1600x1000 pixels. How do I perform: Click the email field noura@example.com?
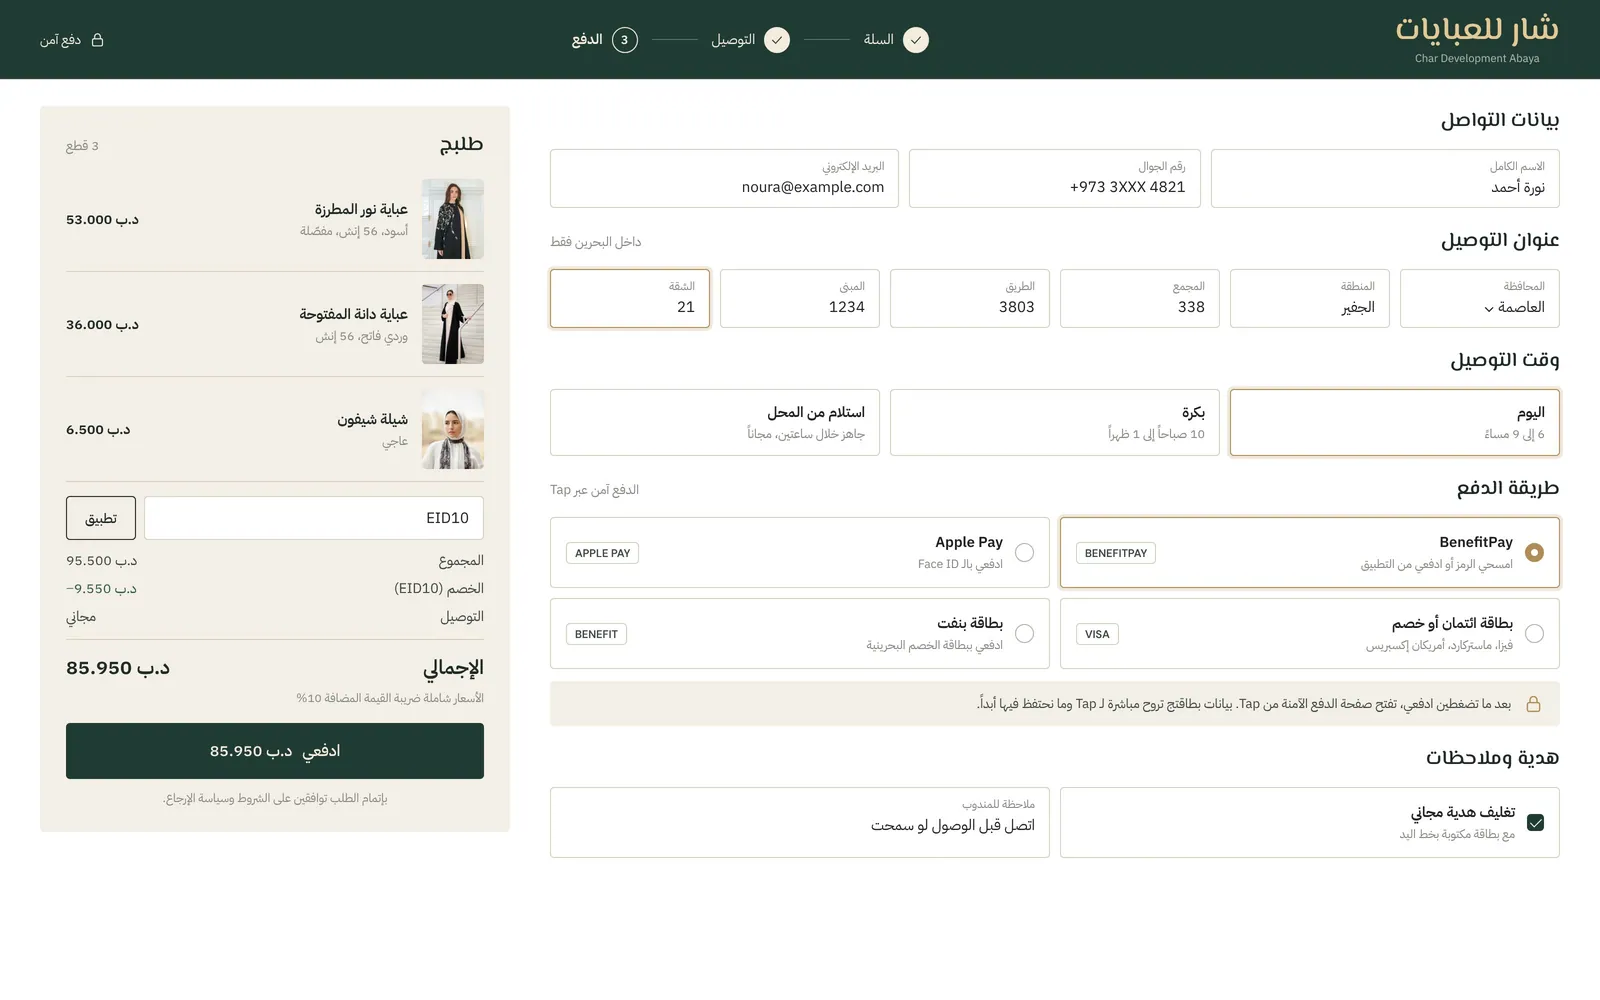(724, 178)
